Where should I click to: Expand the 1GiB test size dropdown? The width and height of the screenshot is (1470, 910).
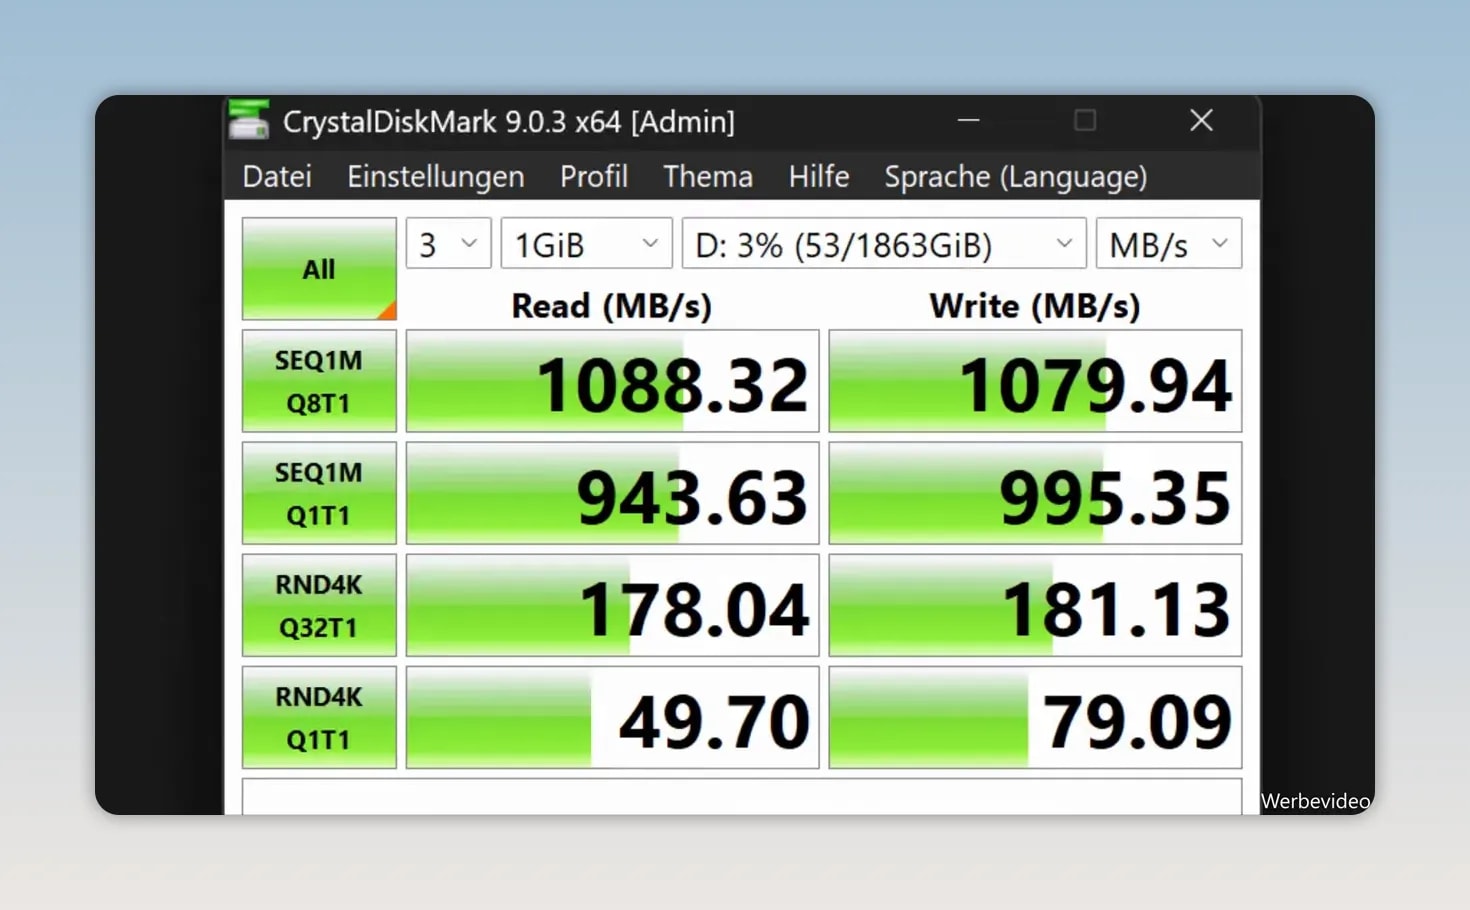pyautogui.click(x=586, y=243)
